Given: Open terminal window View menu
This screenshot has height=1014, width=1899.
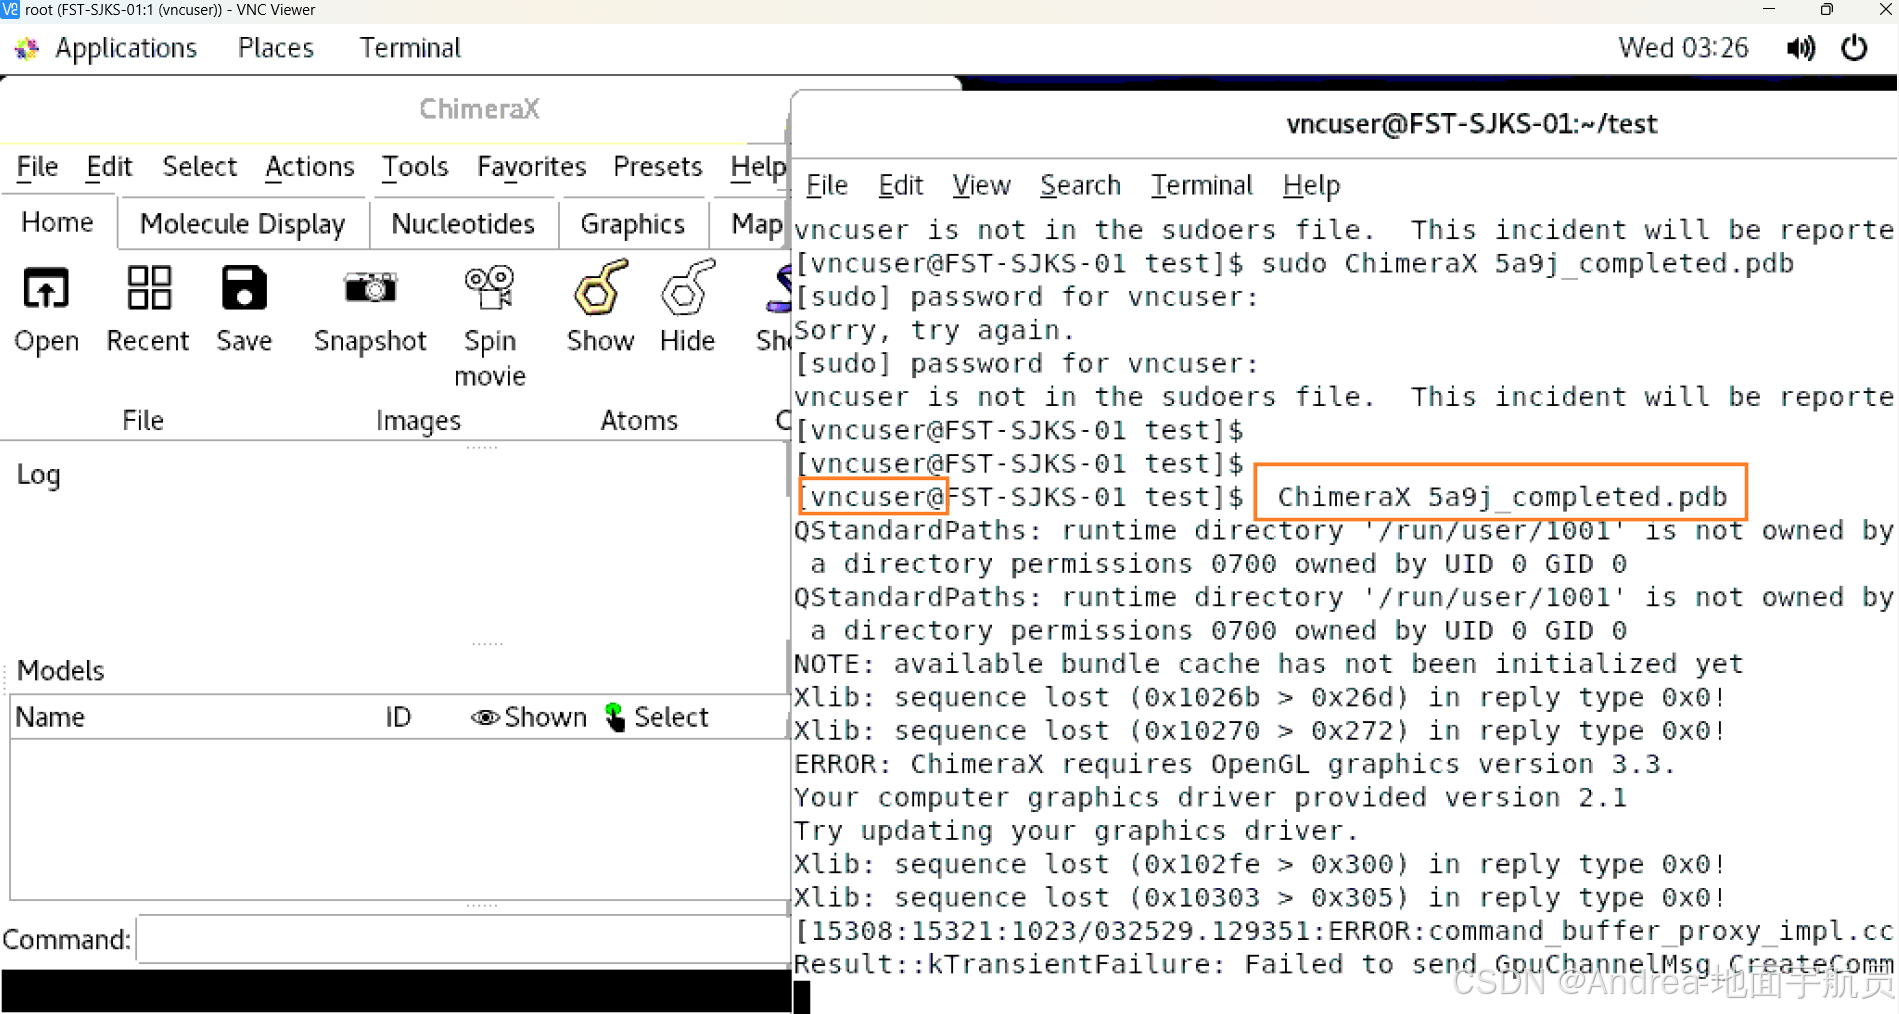Looking at the screenshot, I should pos(982,185).
